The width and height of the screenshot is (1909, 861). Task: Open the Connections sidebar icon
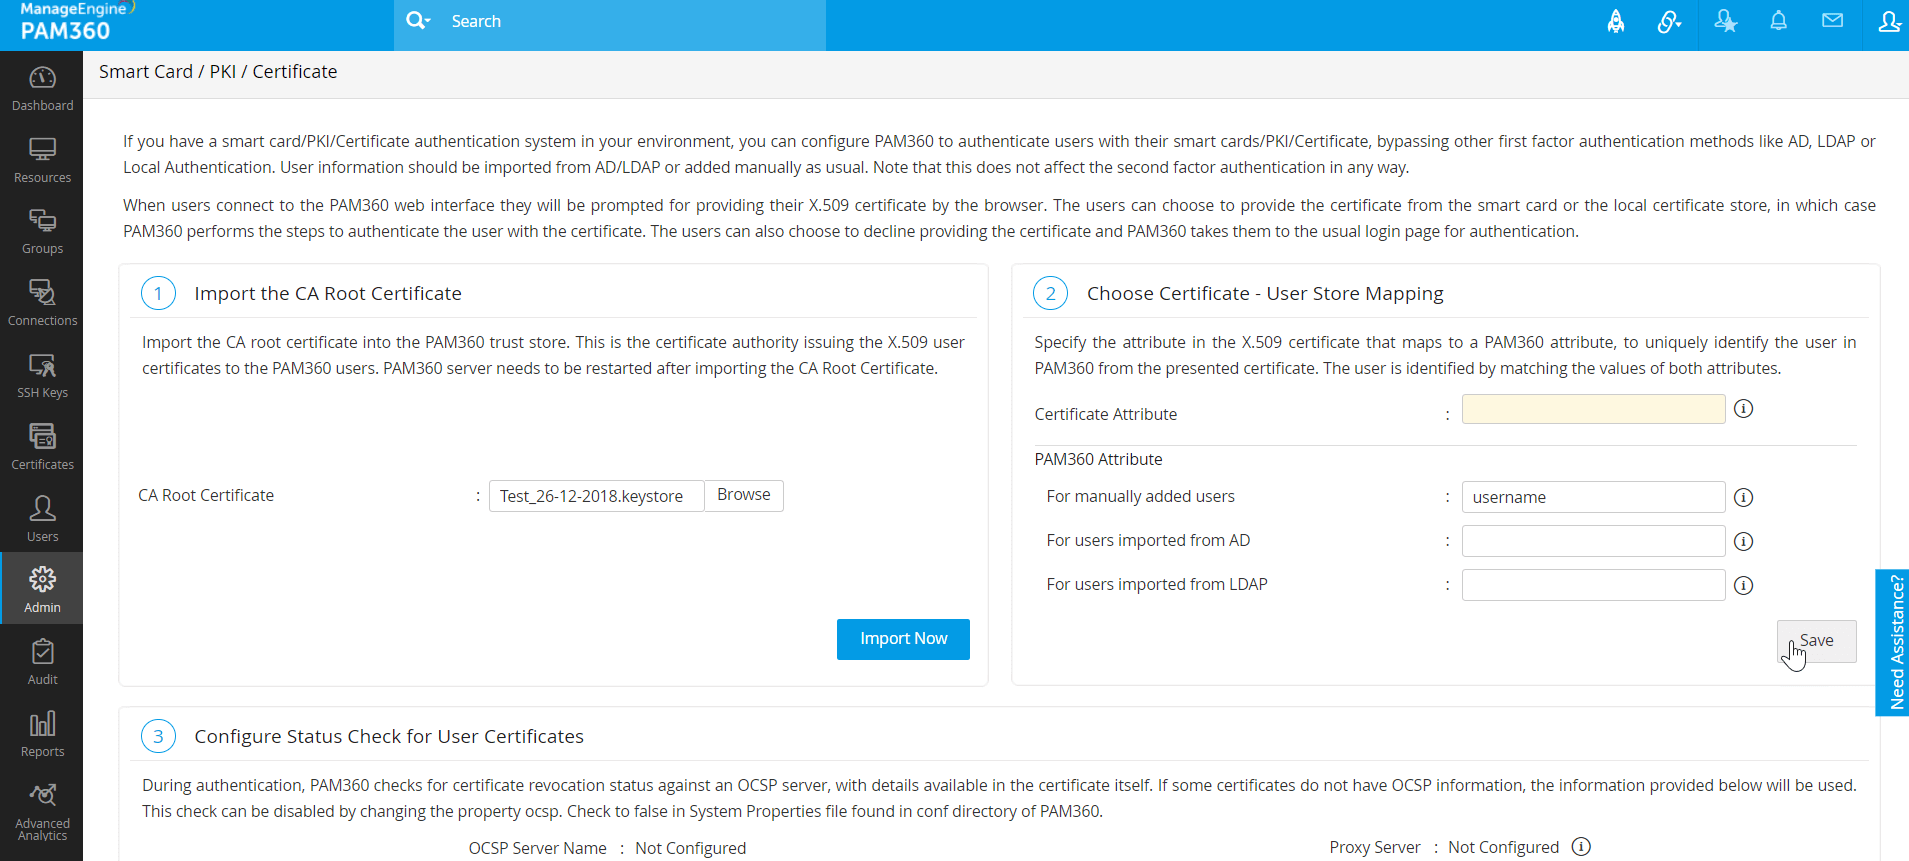(x=42, y=303)
